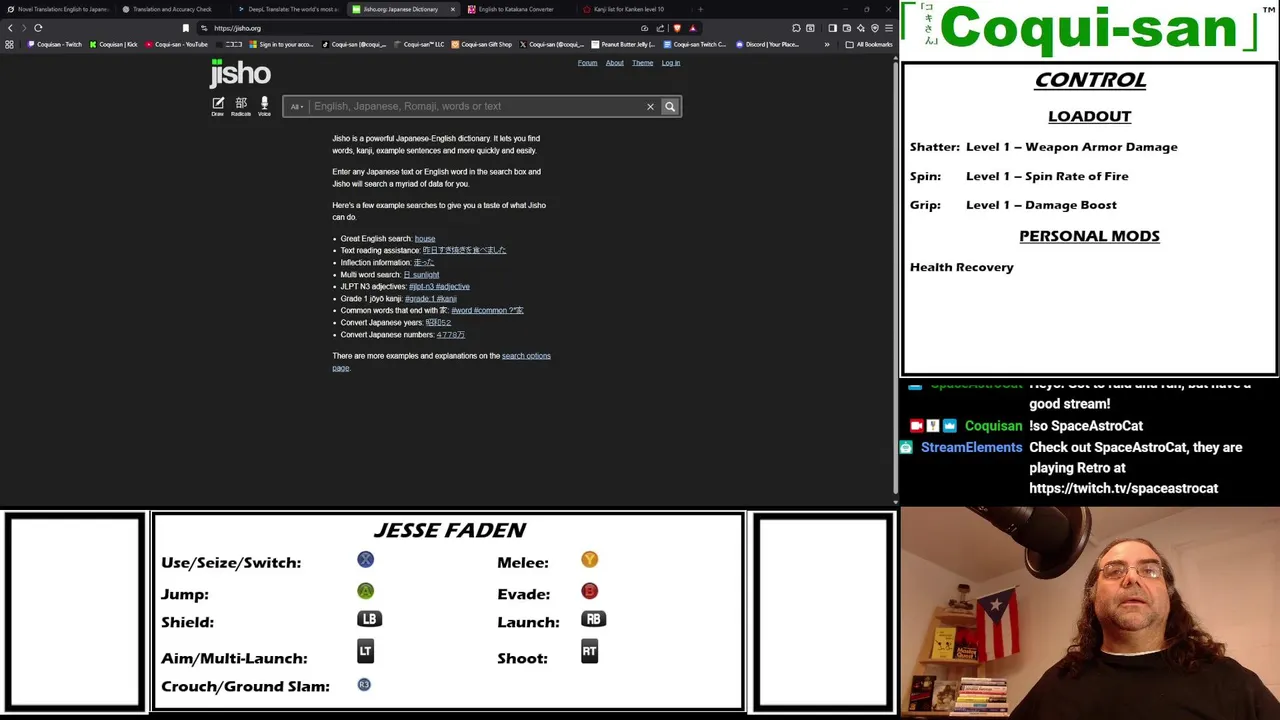
Task: Reload the jisho.org page
Action: (38, 28)
